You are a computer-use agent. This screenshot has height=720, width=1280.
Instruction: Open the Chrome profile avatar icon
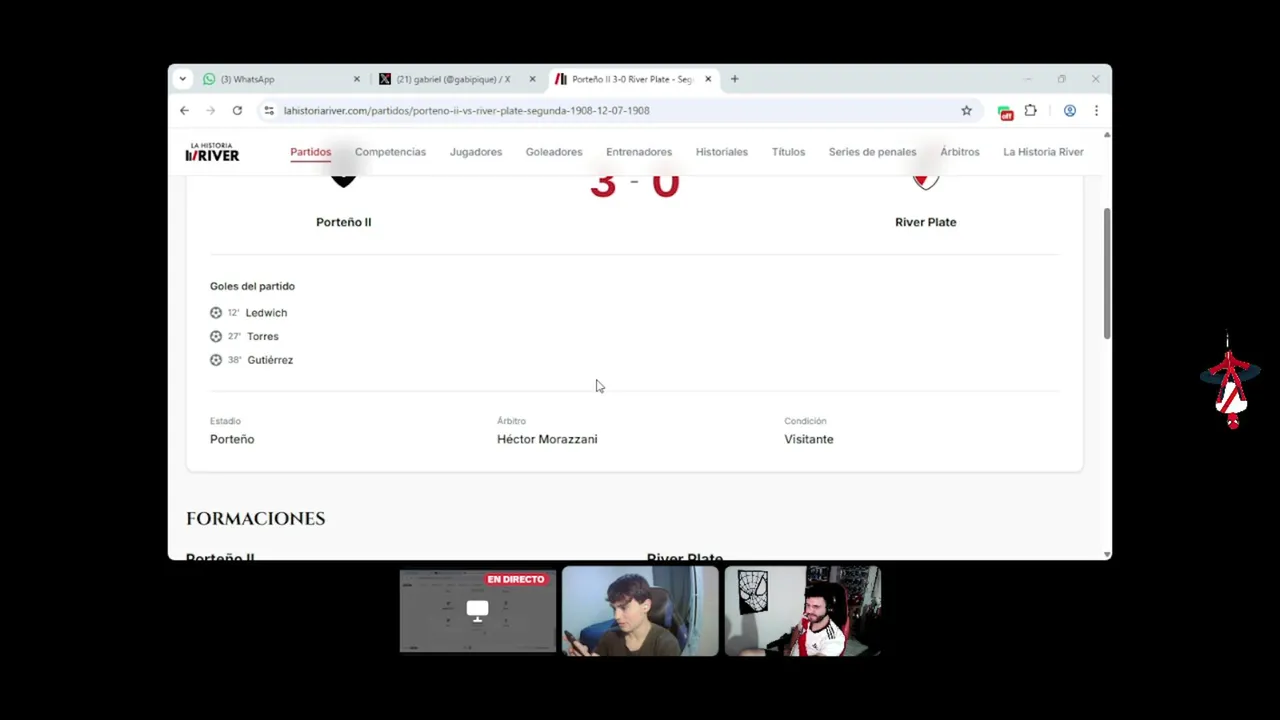[x=1069, y=111]
